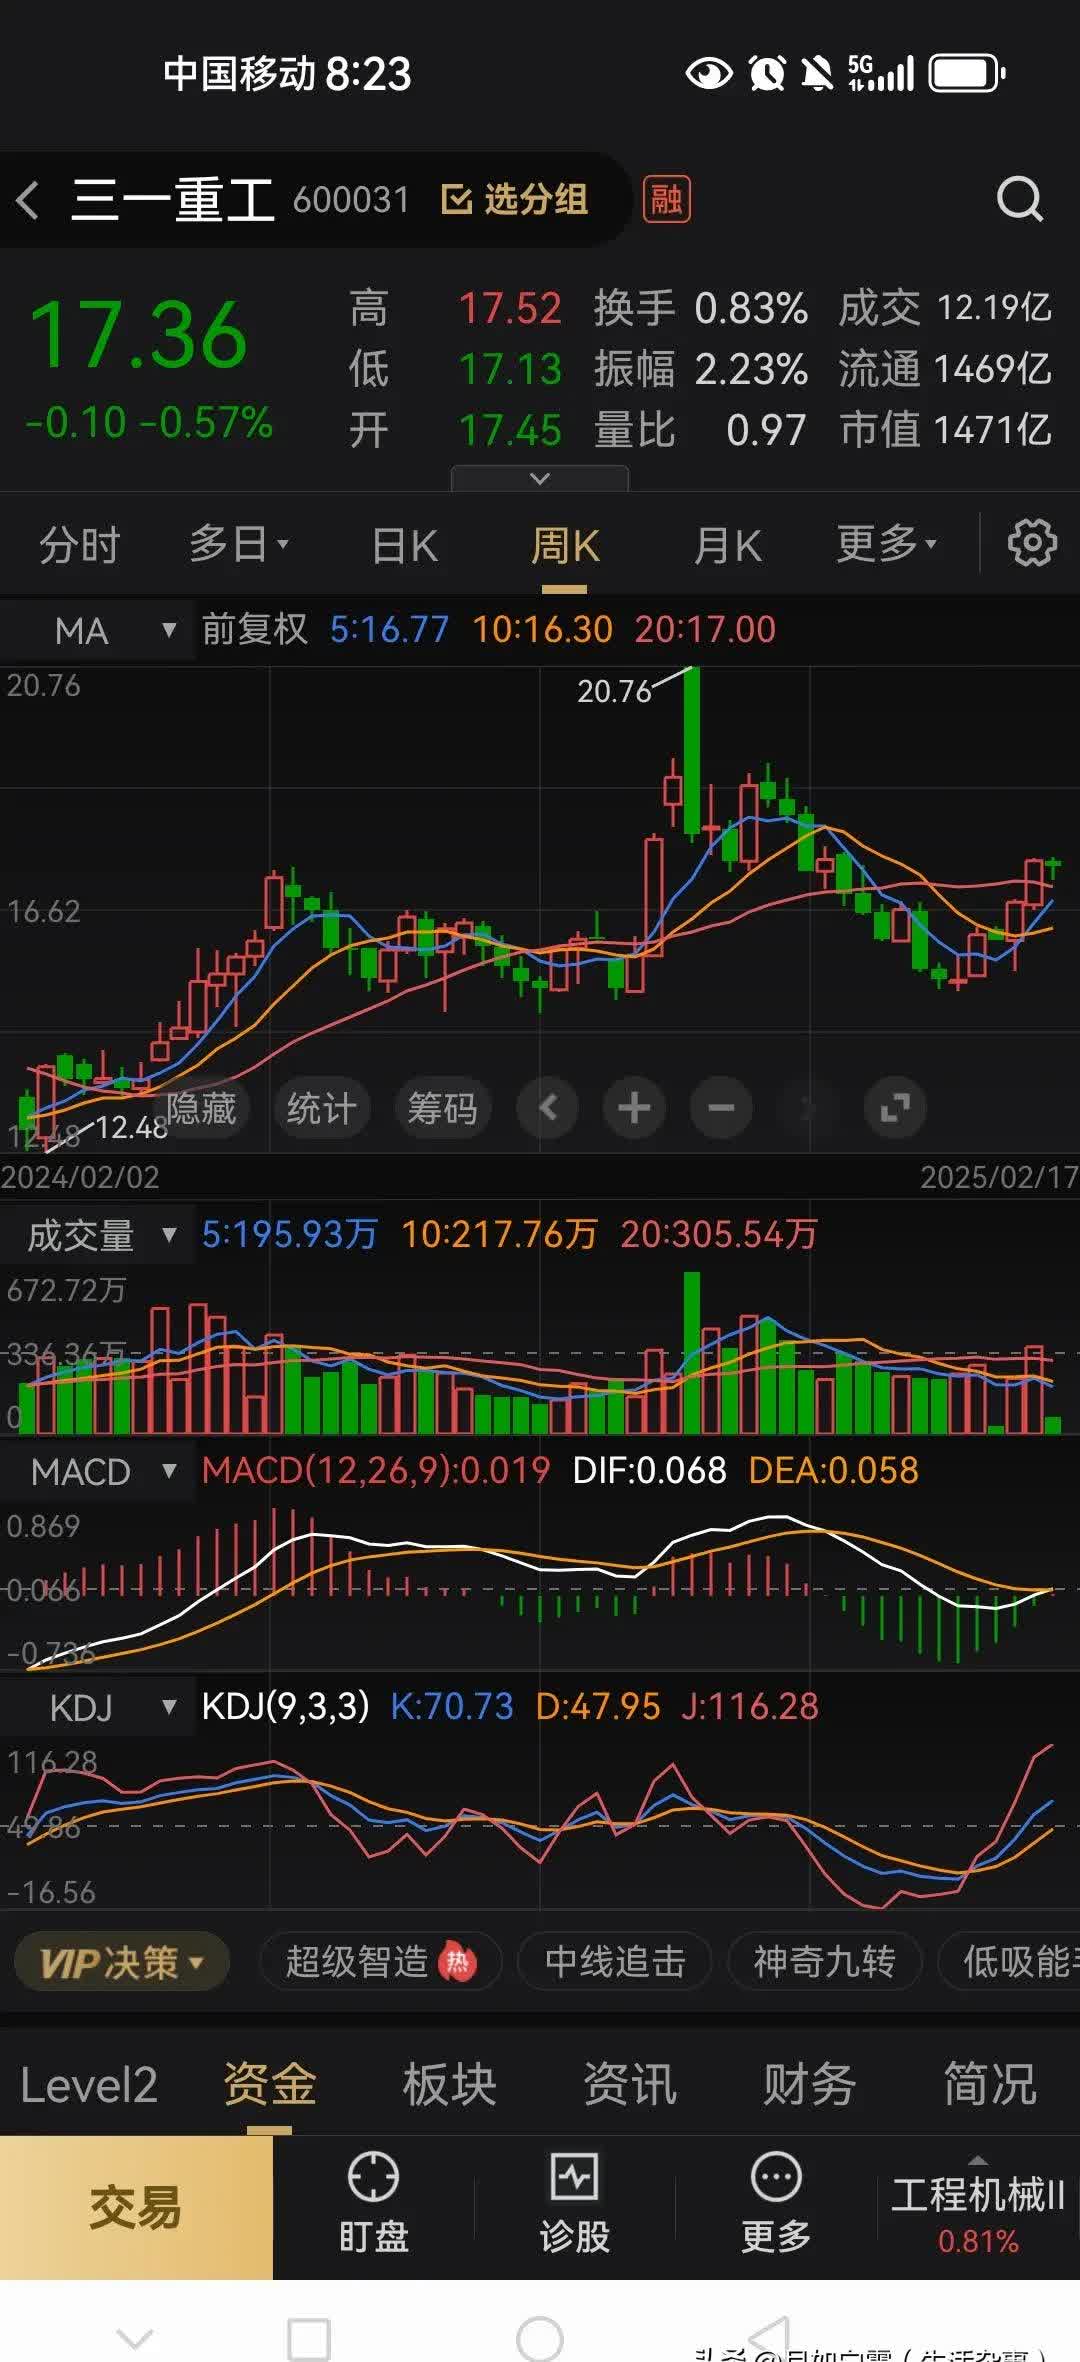The image size is (1080, 2362).
Task: Open the 板块 tab
Action: tap(449, 2085)
